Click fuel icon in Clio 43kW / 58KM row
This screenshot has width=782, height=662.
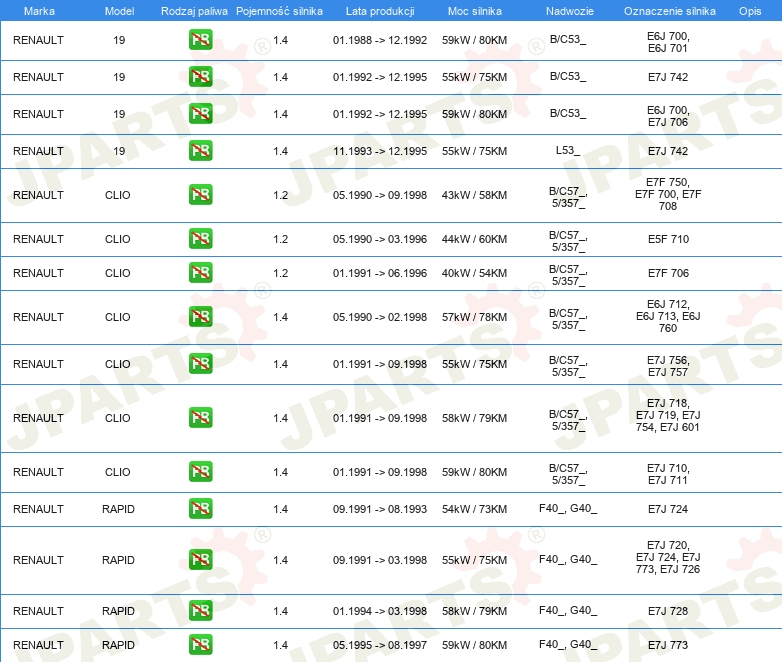200,195
